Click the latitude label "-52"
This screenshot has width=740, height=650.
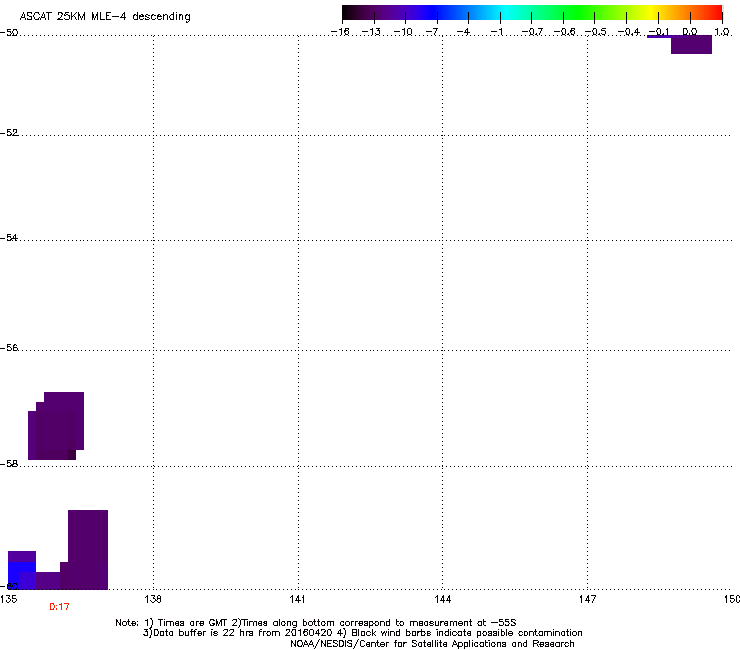click(x=9, y=133)
